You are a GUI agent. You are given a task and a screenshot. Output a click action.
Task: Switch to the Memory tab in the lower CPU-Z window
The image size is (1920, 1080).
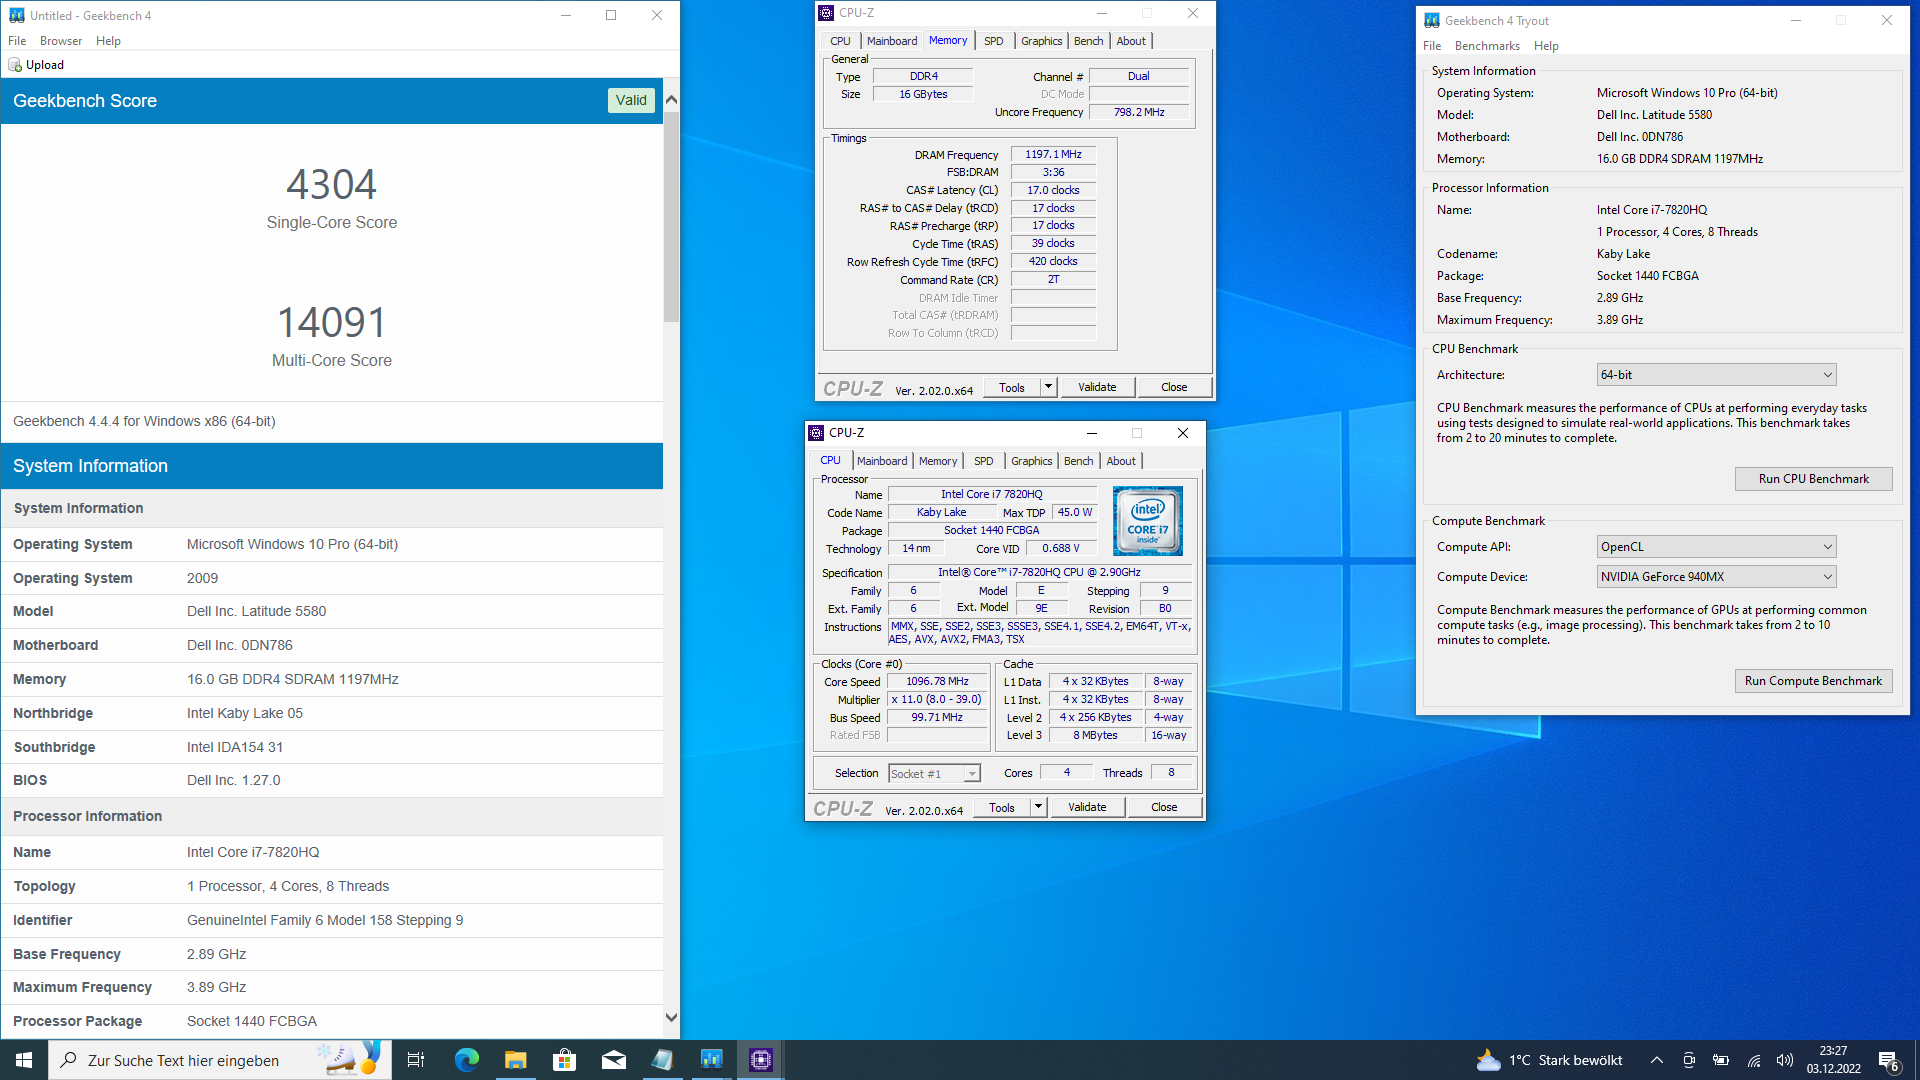938,461
